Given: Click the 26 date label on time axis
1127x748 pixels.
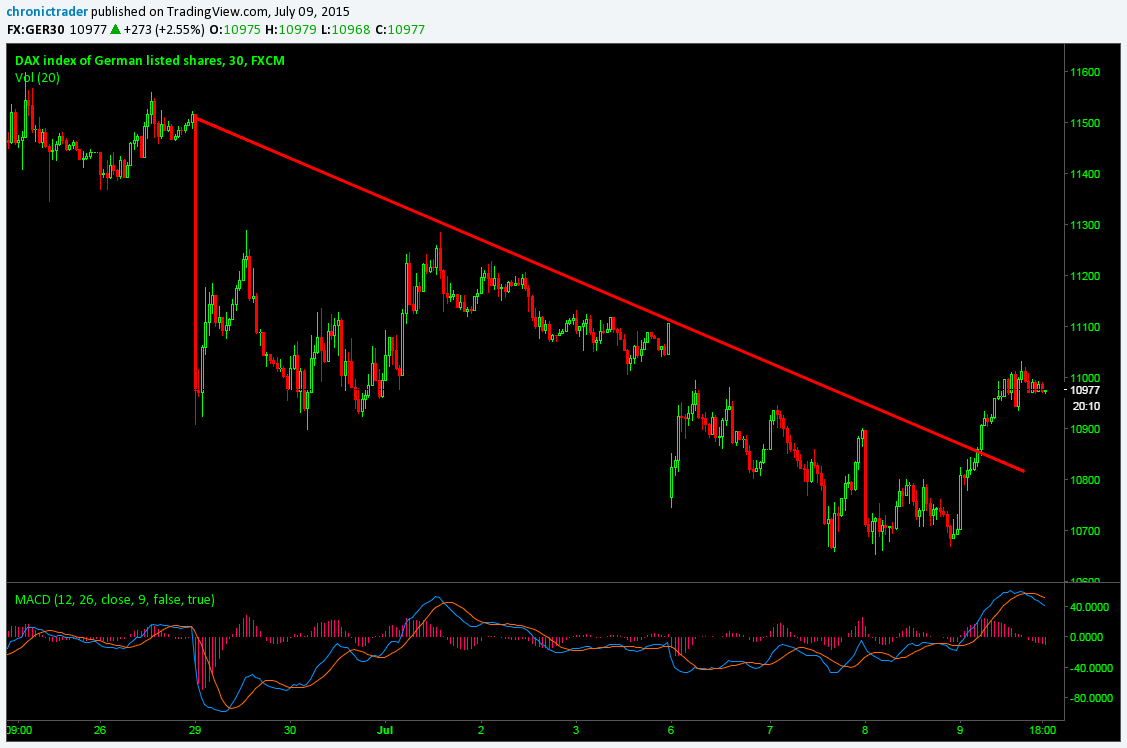Looking at the screenshot, I should pyautogui.click(x=100, y=730).
